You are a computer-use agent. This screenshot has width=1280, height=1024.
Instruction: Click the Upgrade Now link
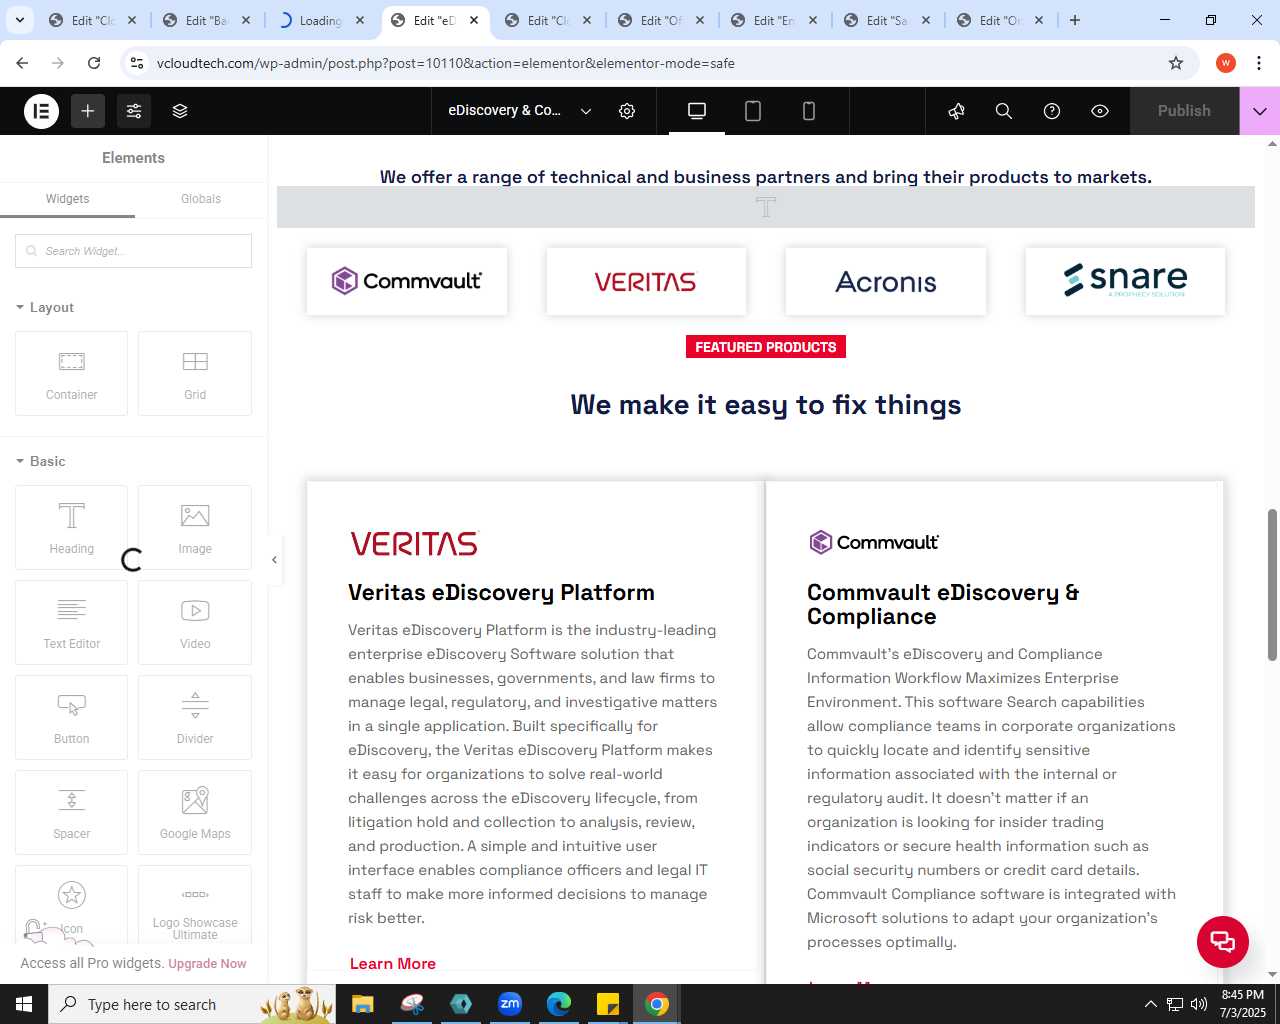tap(207, 964)
